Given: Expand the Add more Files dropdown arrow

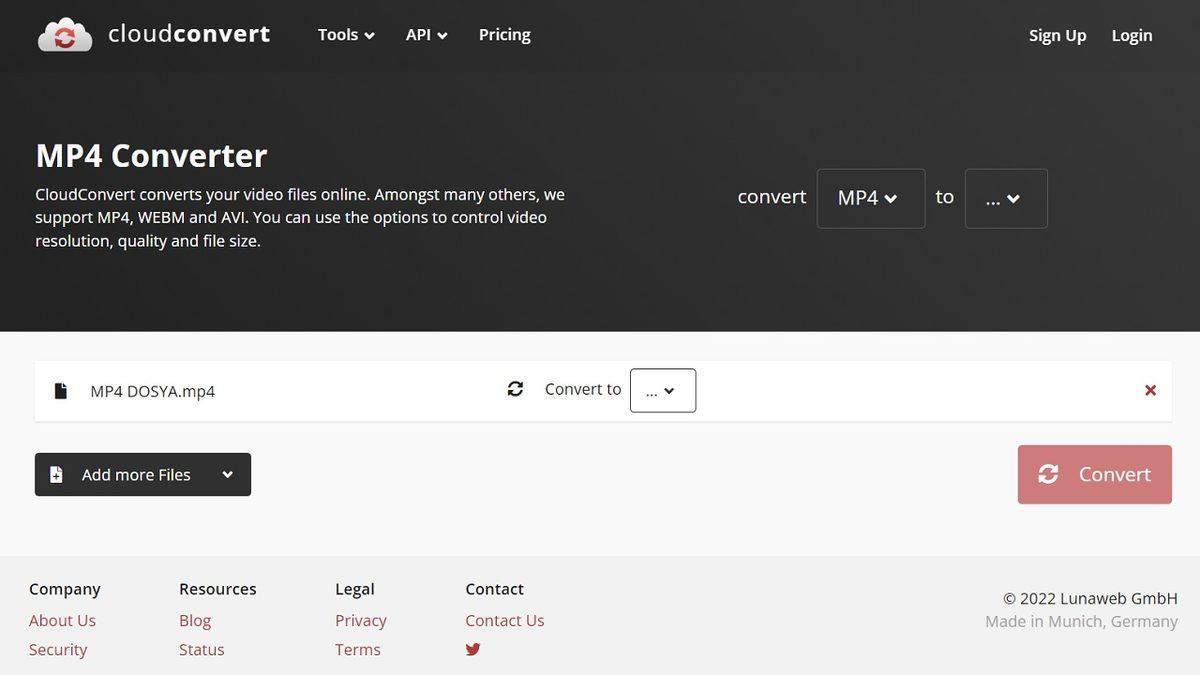Looking at the screenshot, I should (228, 475).
